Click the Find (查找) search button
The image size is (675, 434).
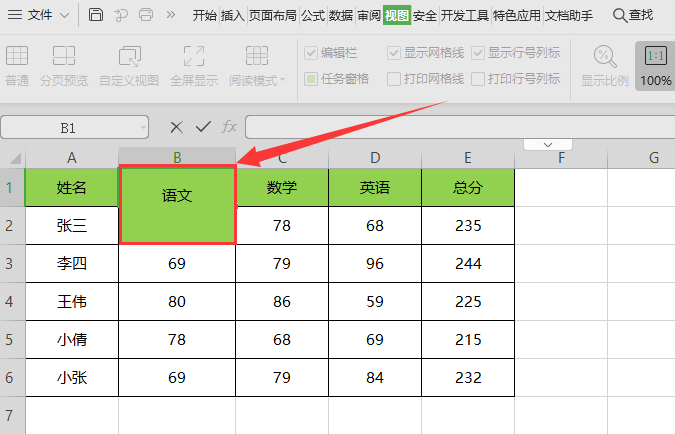click(632, 15)
